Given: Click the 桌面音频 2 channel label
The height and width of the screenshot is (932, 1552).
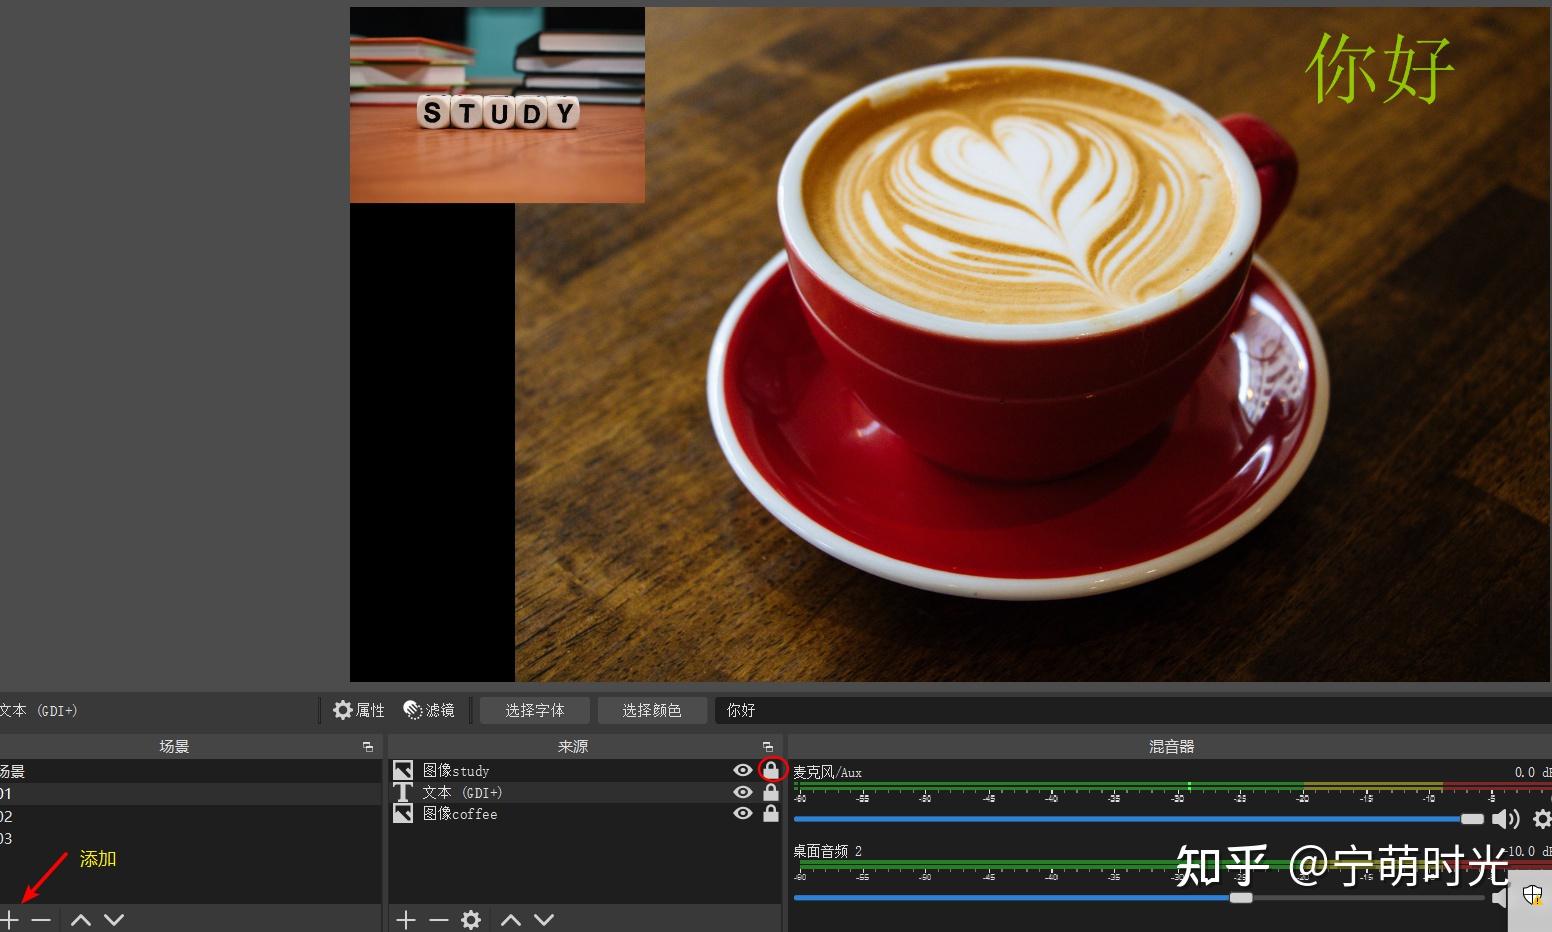Looking at the screenshot, I should click(827, 851).
